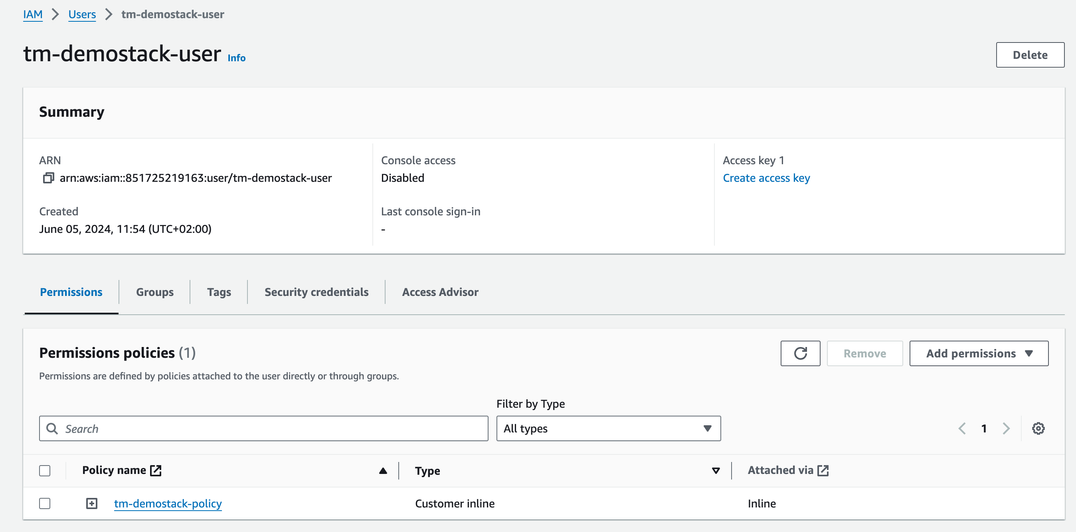The image size is (1076, 532).
Task: Sort ascending by Policy name arrow
Action: (x=383, y=471)
